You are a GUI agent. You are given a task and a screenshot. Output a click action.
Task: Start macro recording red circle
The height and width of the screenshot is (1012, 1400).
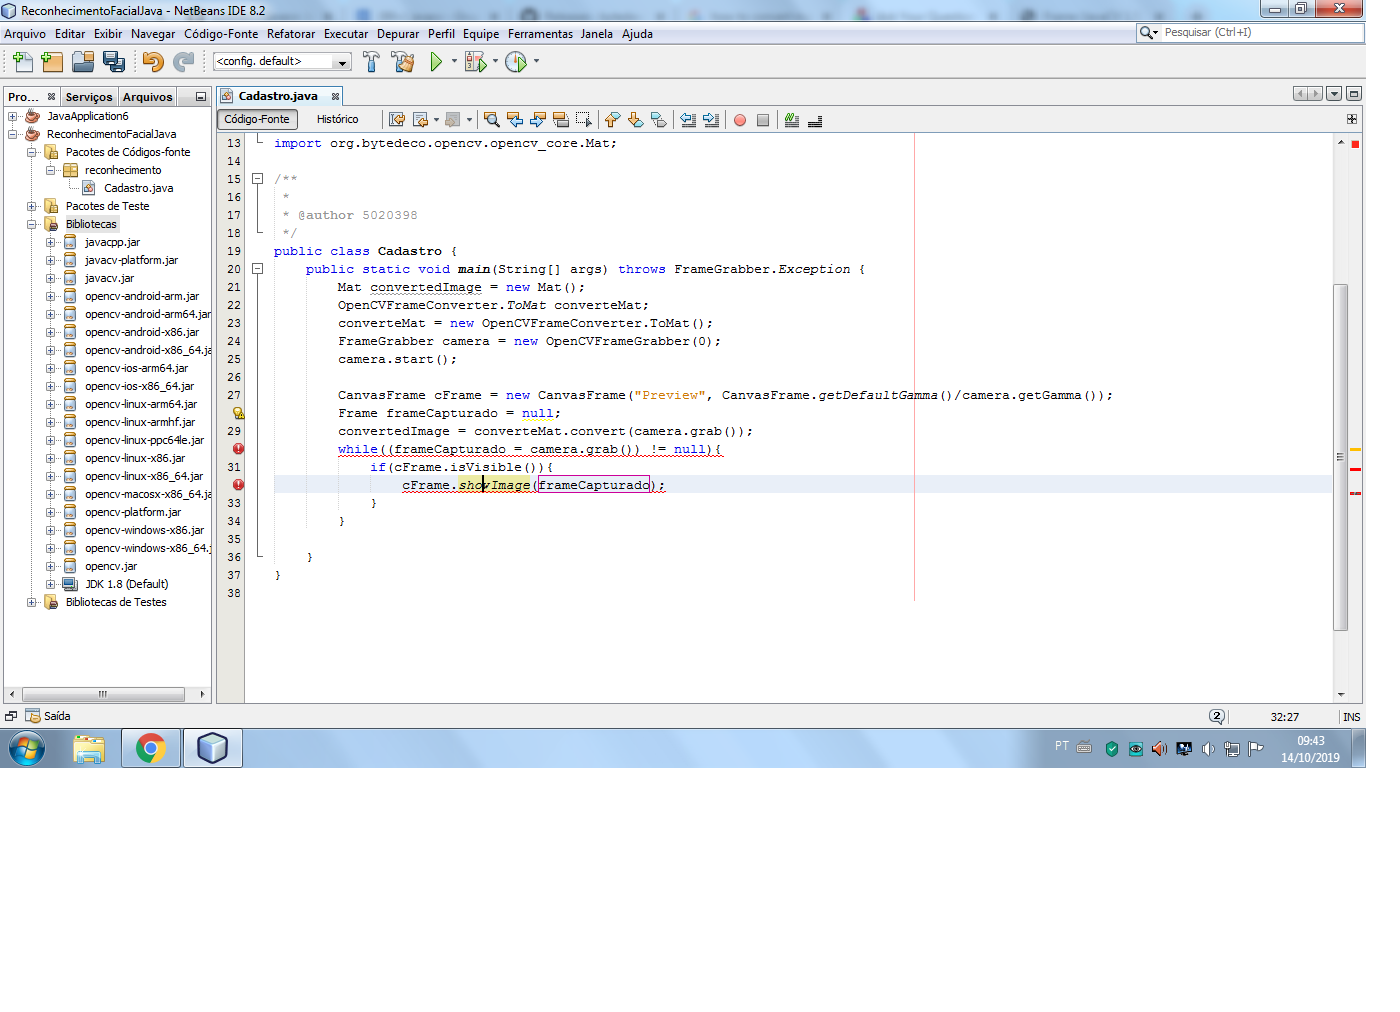tap(740, 120)
